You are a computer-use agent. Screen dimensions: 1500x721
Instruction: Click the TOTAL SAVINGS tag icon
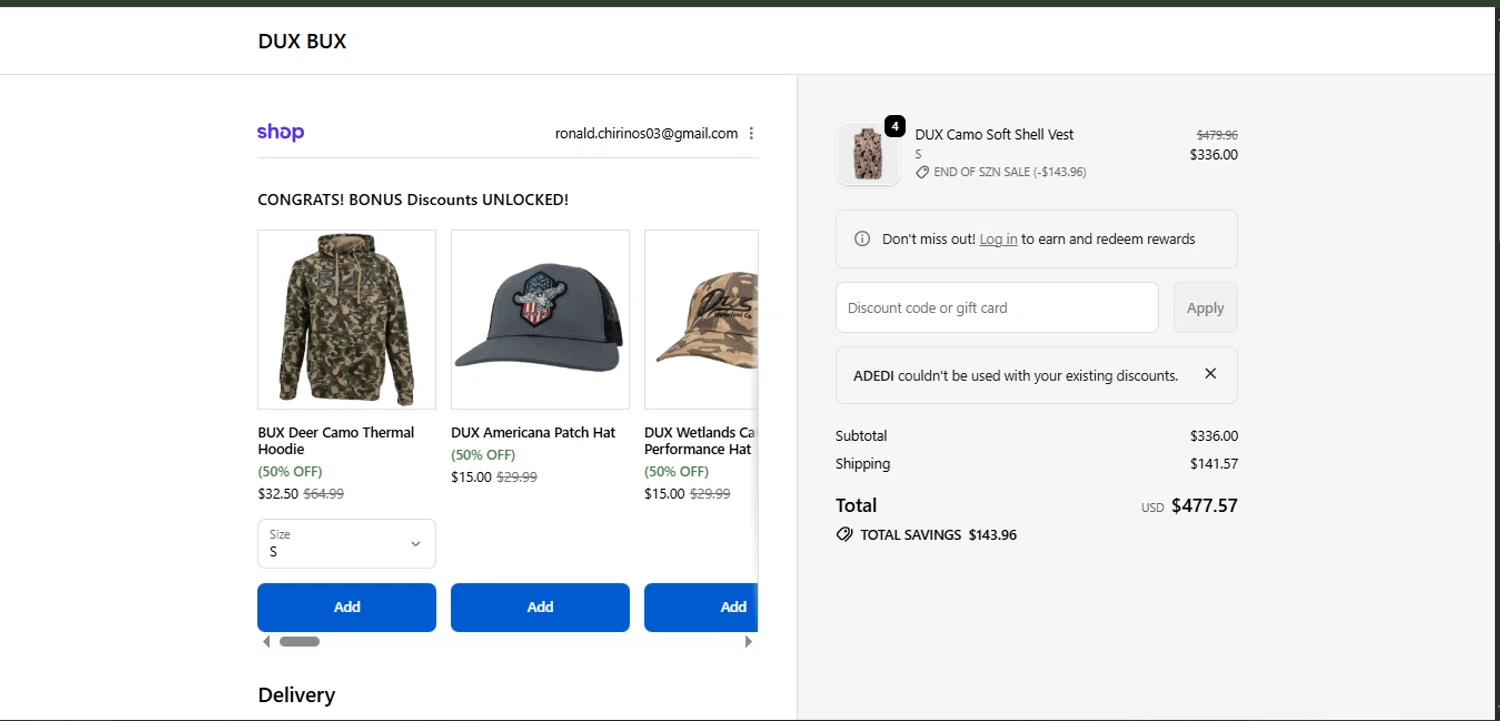tap(844, 535)
